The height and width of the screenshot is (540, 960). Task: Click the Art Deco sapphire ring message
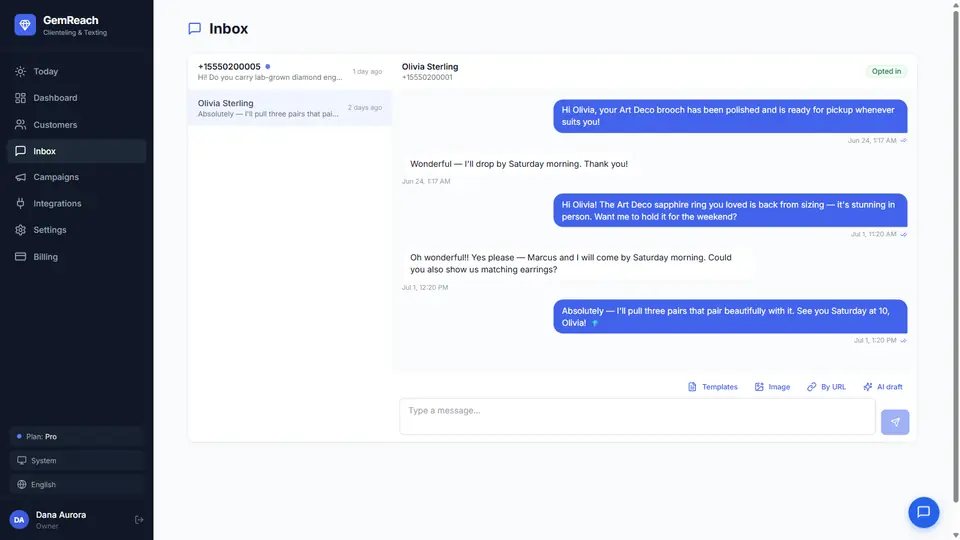(730, 211)
